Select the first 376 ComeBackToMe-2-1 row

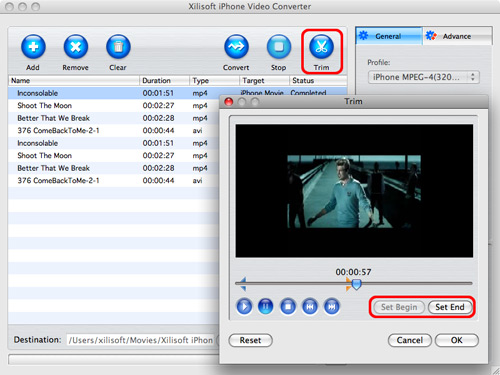tap(113, 131)
